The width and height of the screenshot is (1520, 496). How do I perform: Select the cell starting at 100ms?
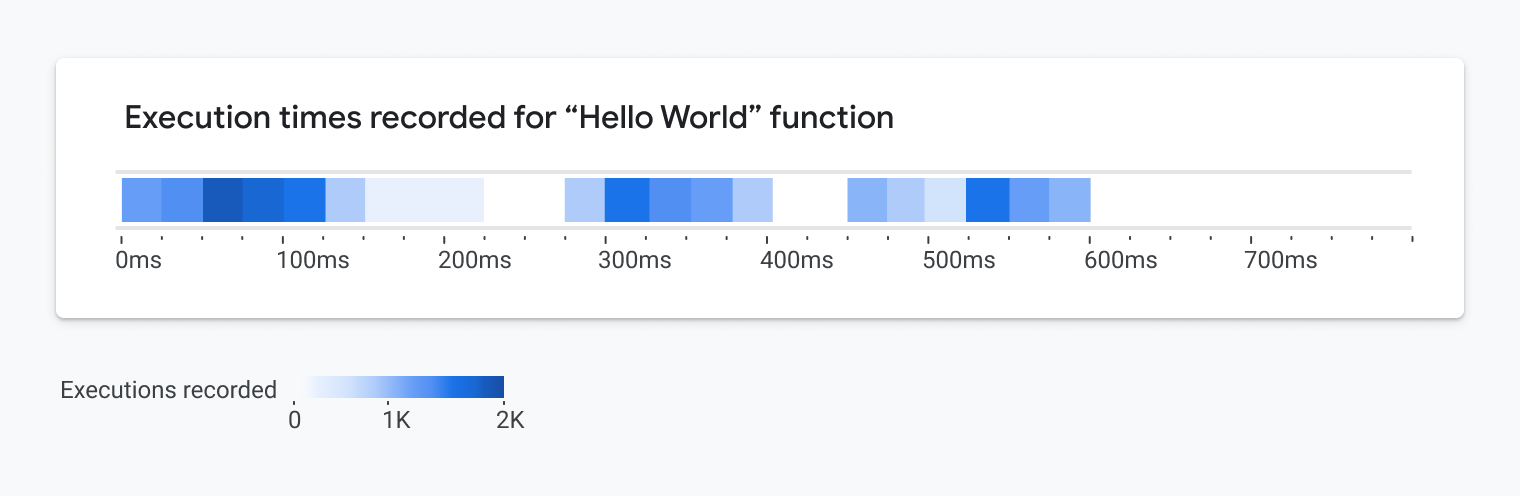[305, 199]
